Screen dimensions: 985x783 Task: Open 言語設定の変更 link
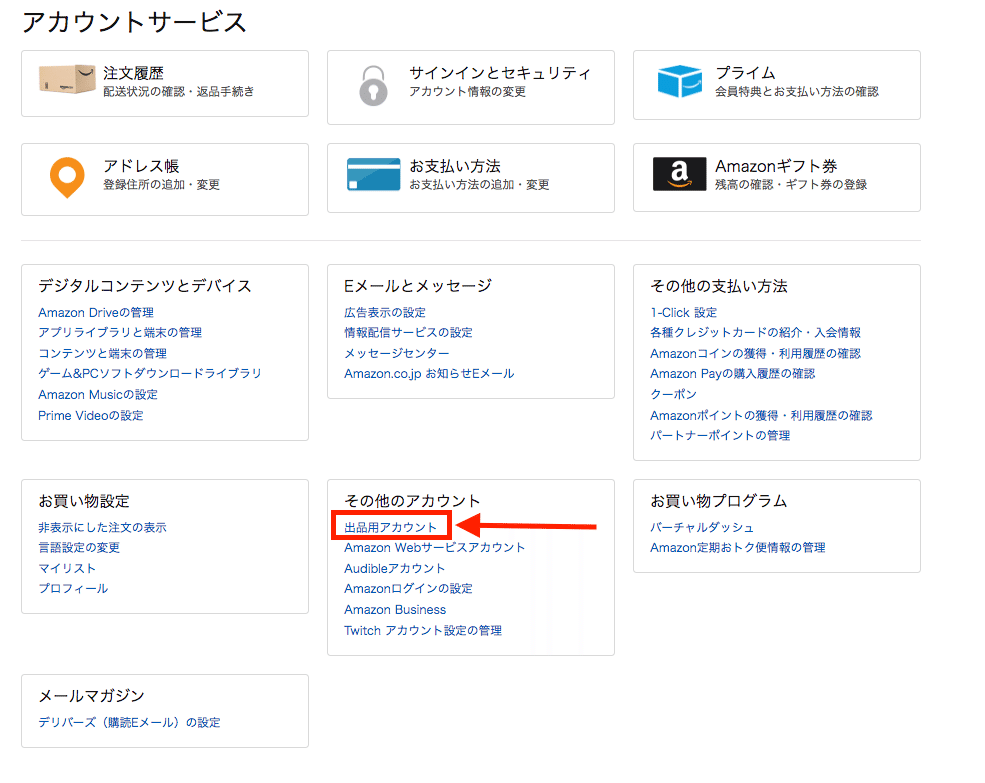click(79, 547)
